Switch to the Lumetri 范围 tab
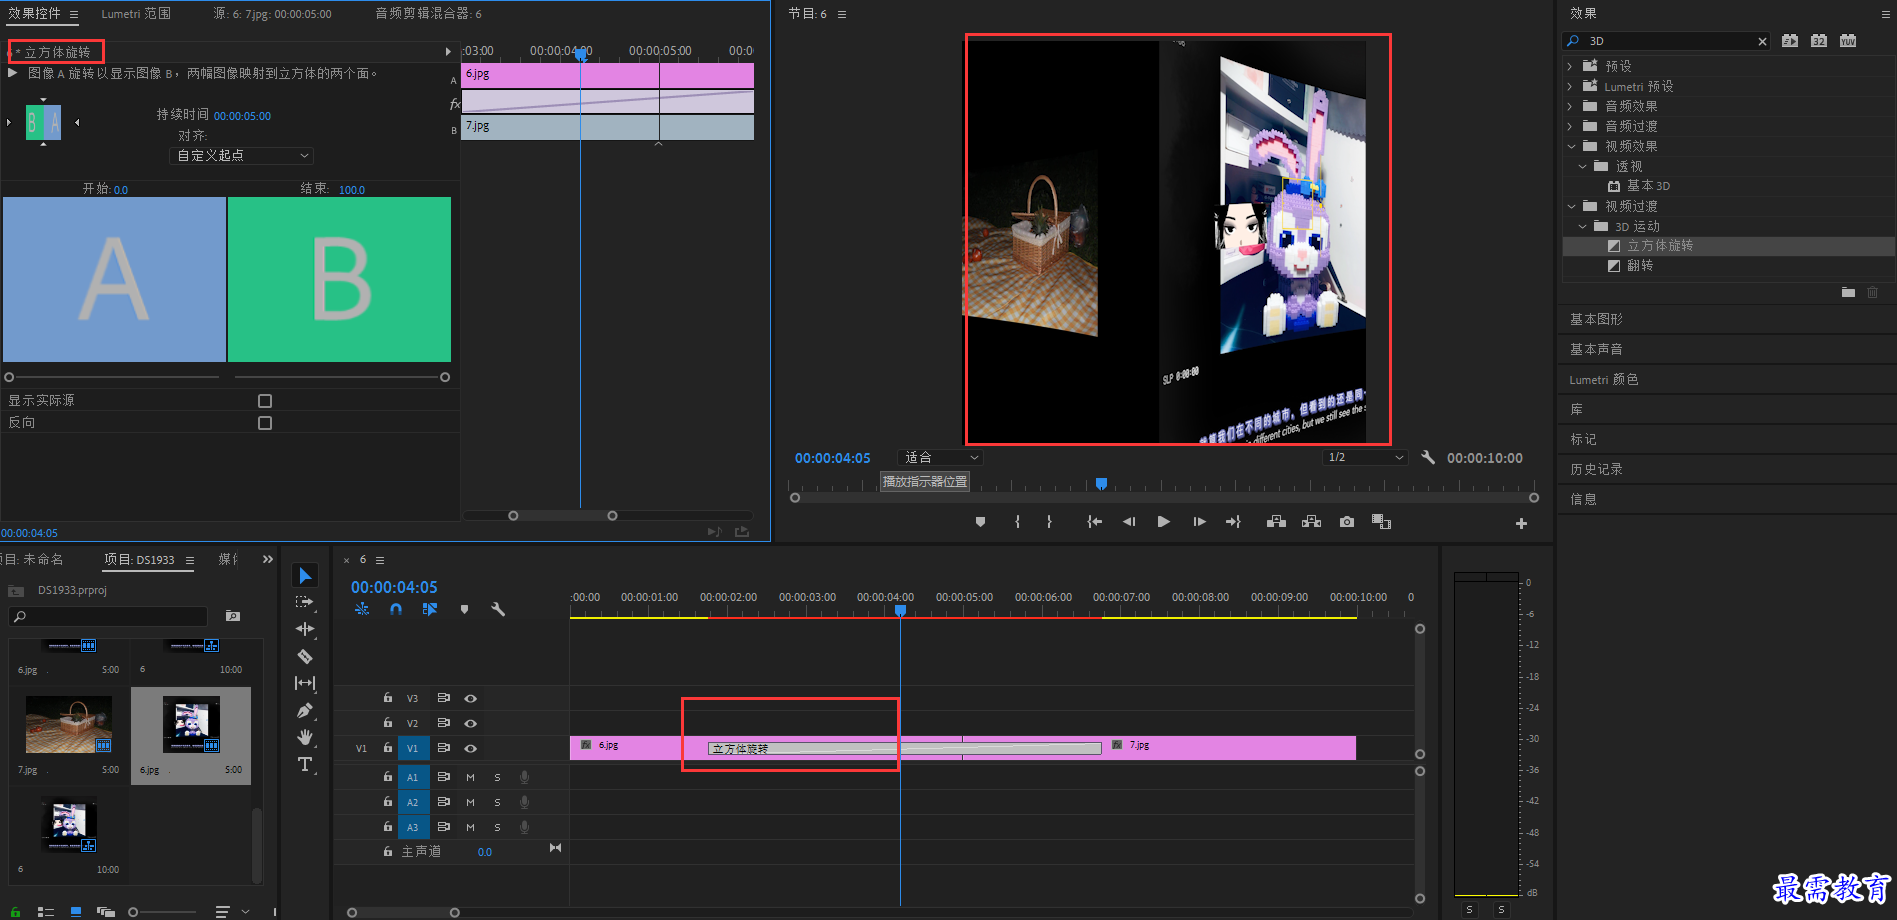 136,14
